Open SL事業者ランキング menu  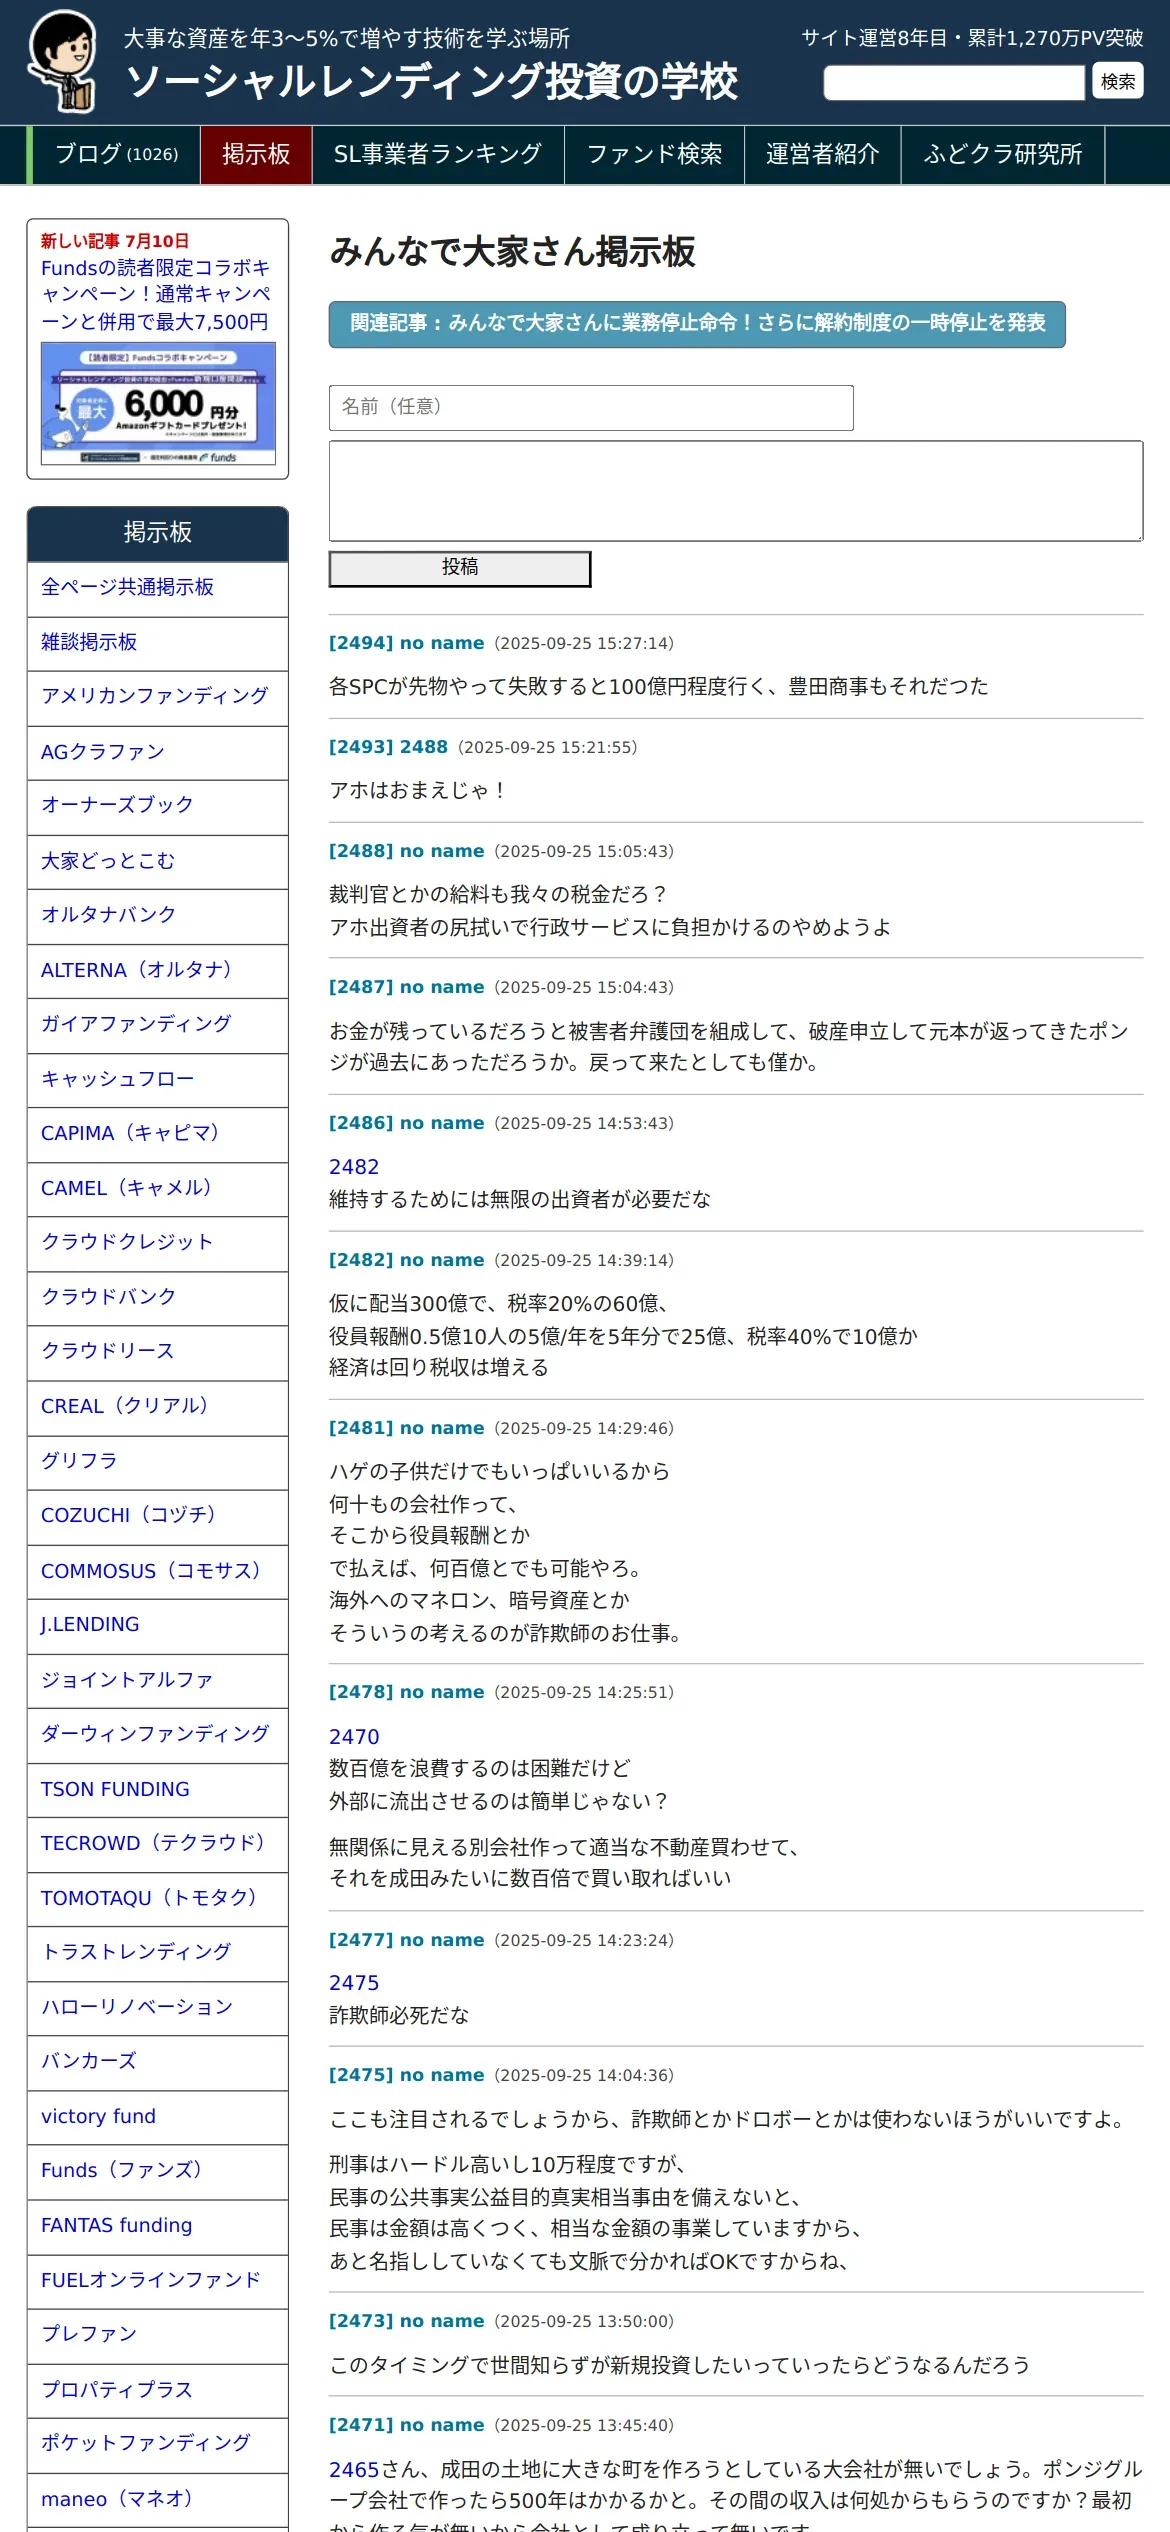(x=438, y=155)
